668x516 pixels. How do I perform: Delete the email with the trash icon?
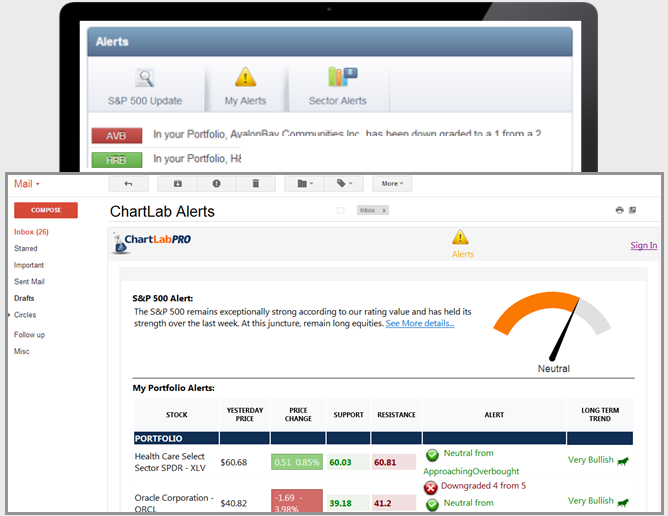click(x=256, y=184)
